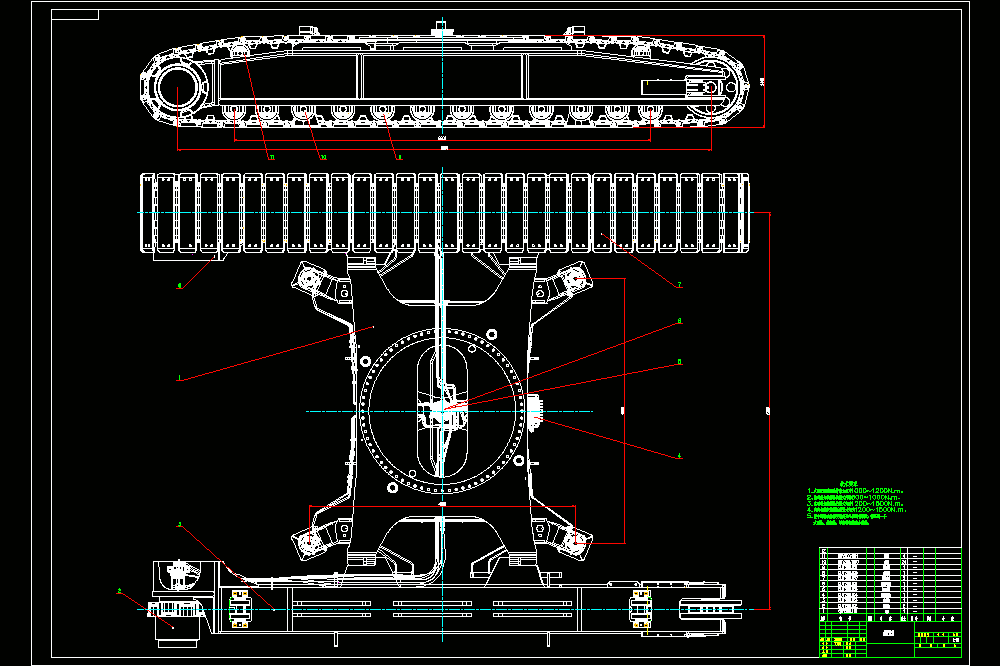Click the drawing title cell in title block
This screenshot has height=666, width=1000.
click(890, 633)
